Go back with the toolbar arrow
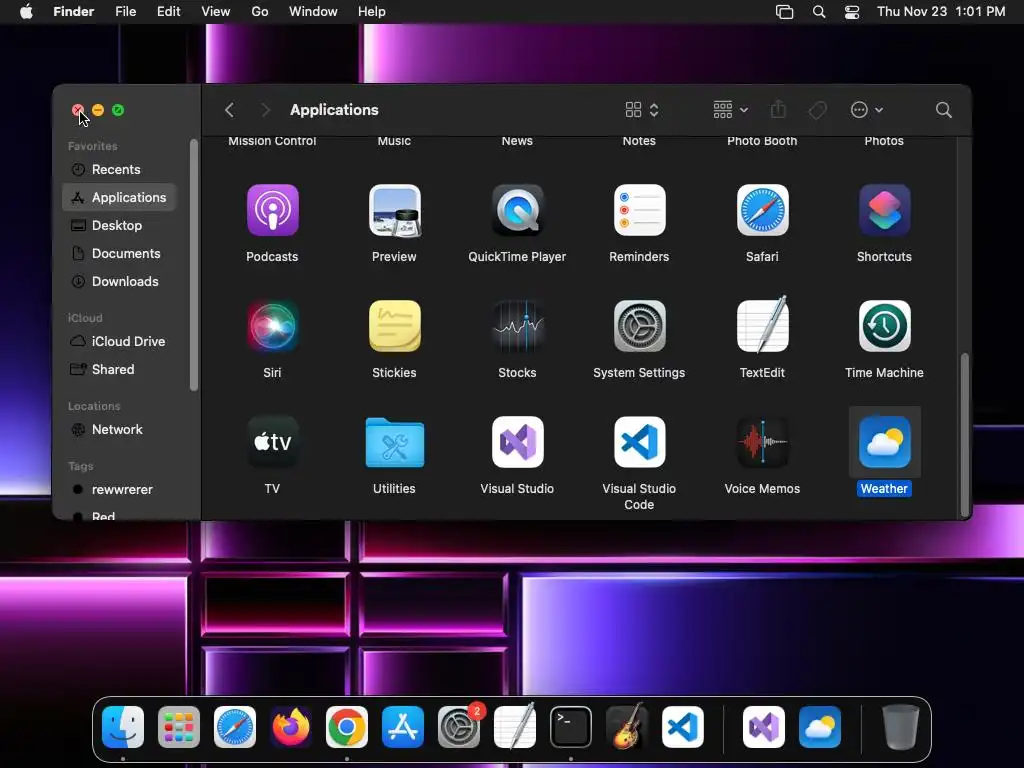 tap(229, 110)
